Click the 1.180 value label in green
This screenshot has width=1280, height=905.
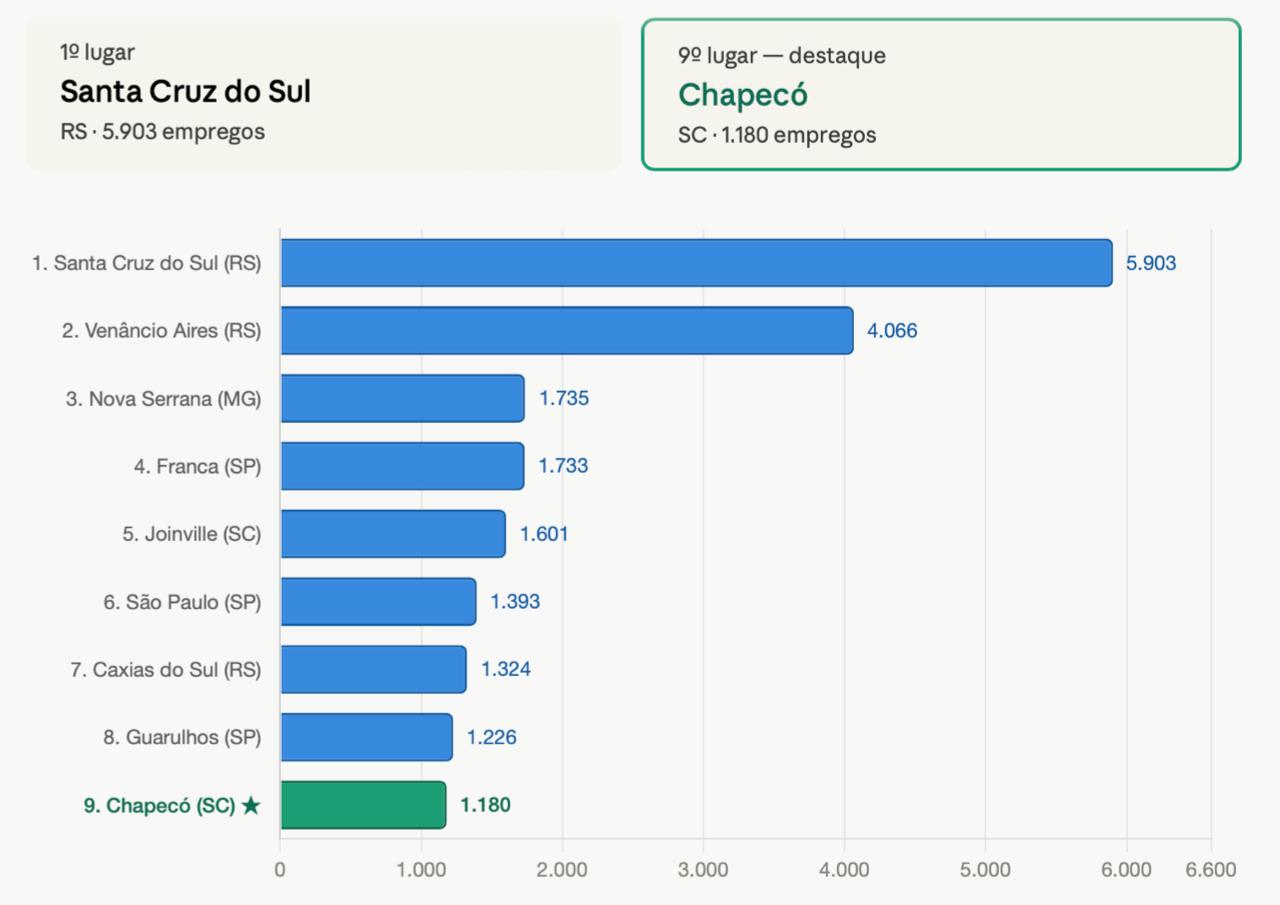485,805
